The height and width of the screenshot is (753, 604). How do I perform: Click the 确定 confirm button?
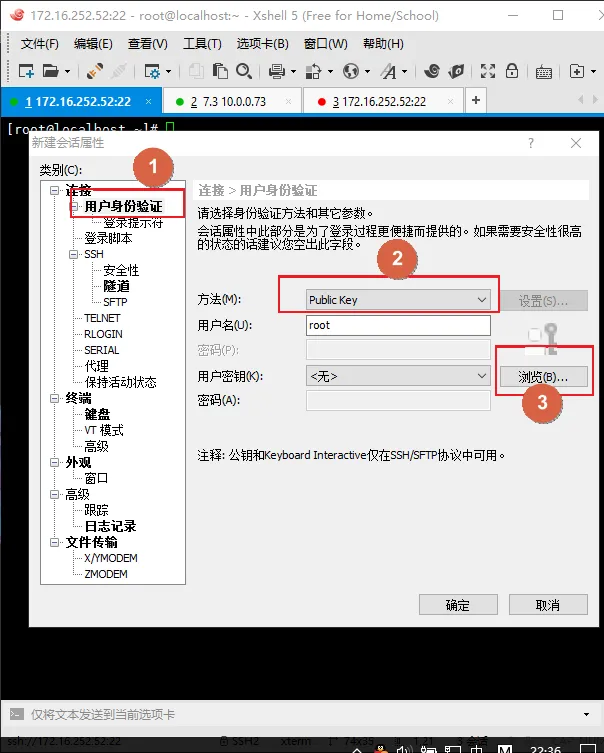[x=458, y=605]
